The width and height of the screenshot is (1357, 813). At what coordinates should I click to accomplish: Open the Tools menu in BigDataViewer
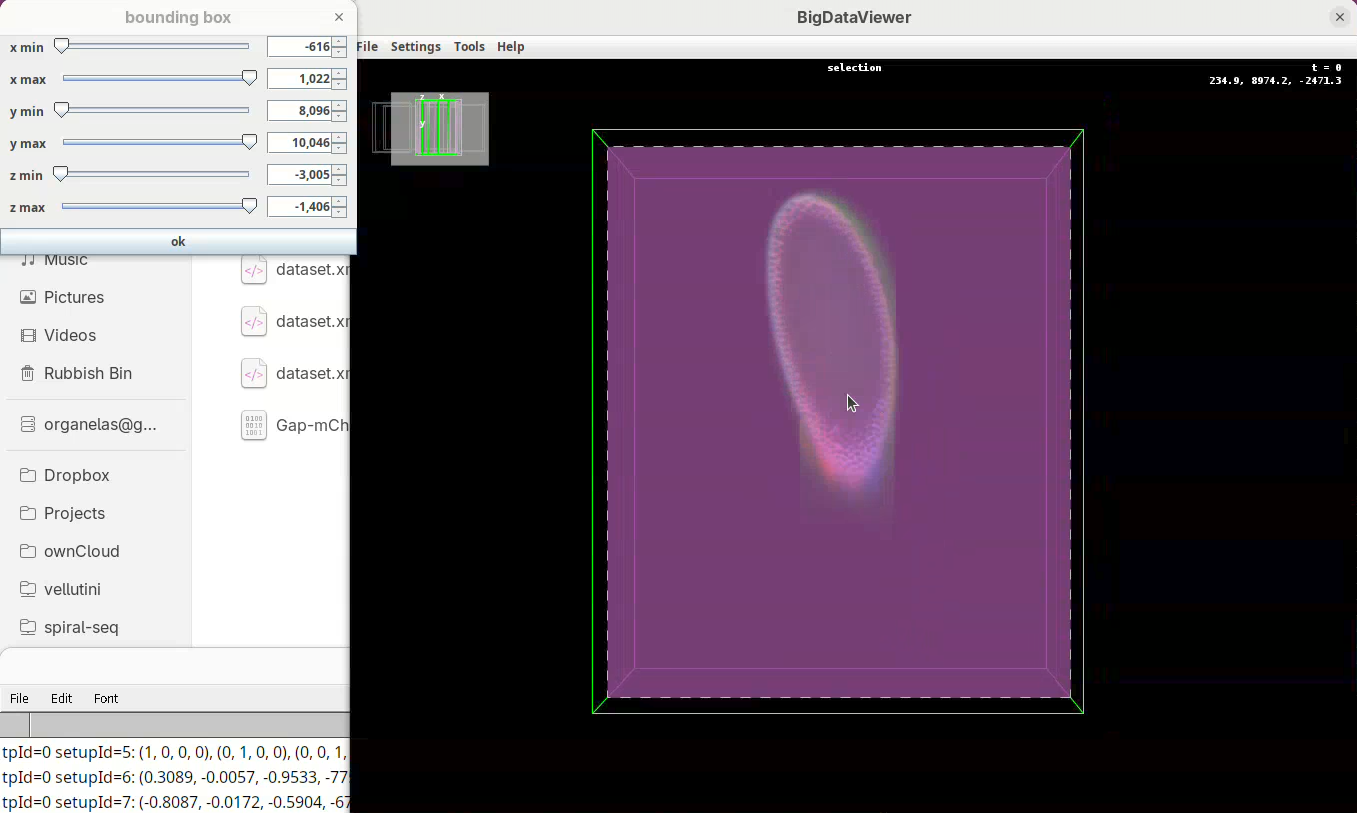coord(468,47)
